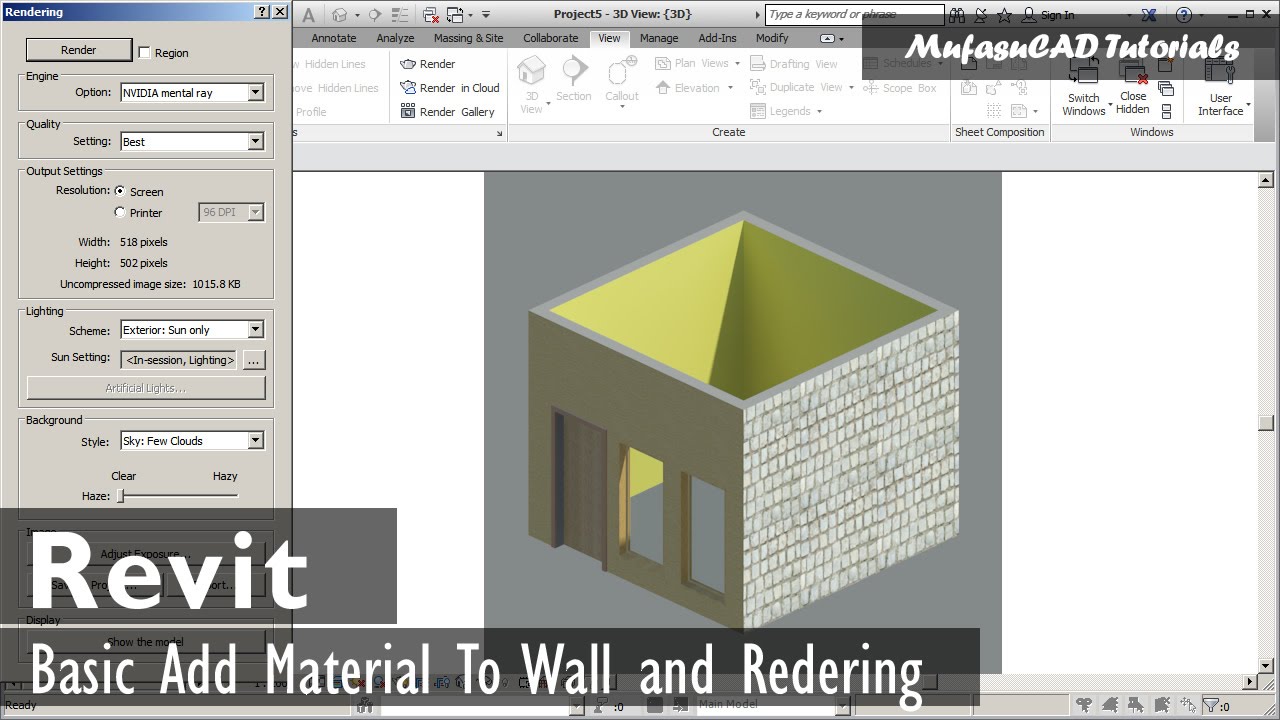Open the Manage ribbon tab
This screenshot has width=1280, height=720.
(659, 38)
